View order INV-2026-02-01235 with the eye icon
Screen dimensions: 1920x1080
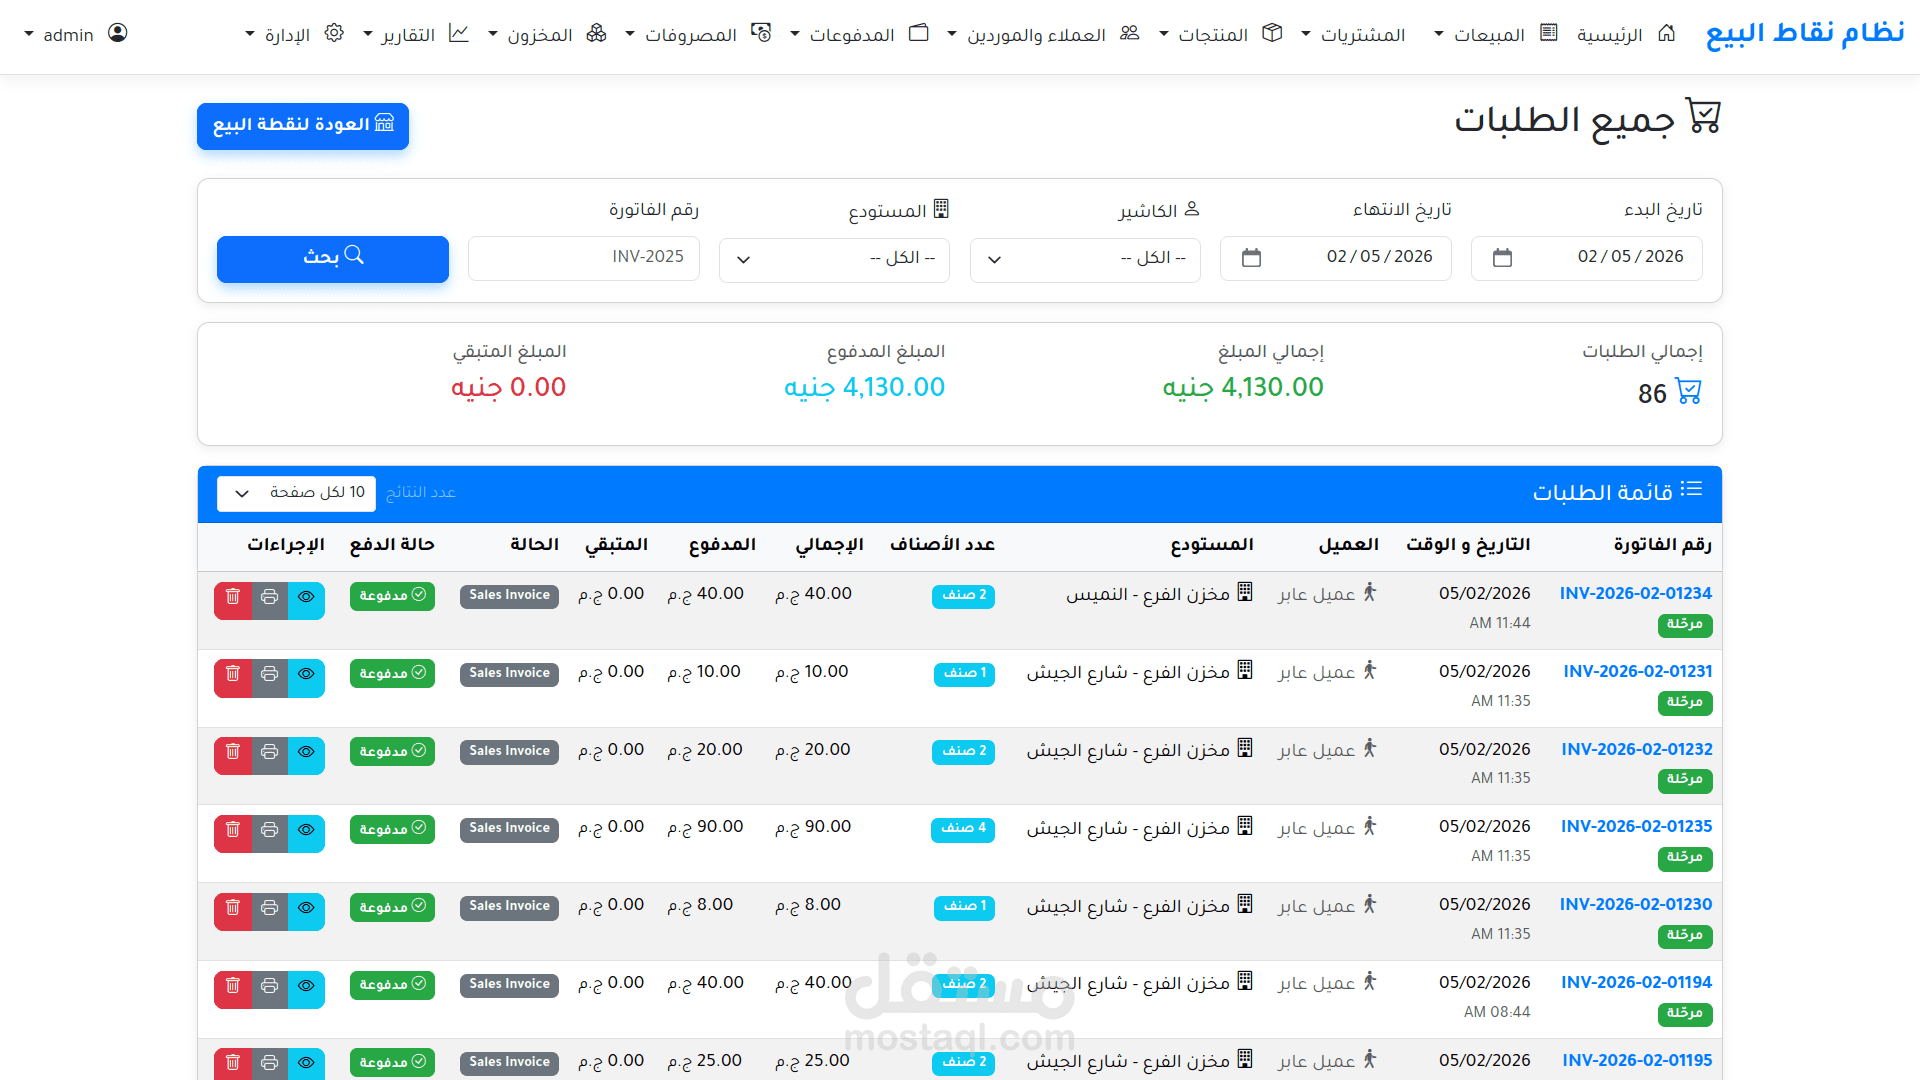pos(306,830)
